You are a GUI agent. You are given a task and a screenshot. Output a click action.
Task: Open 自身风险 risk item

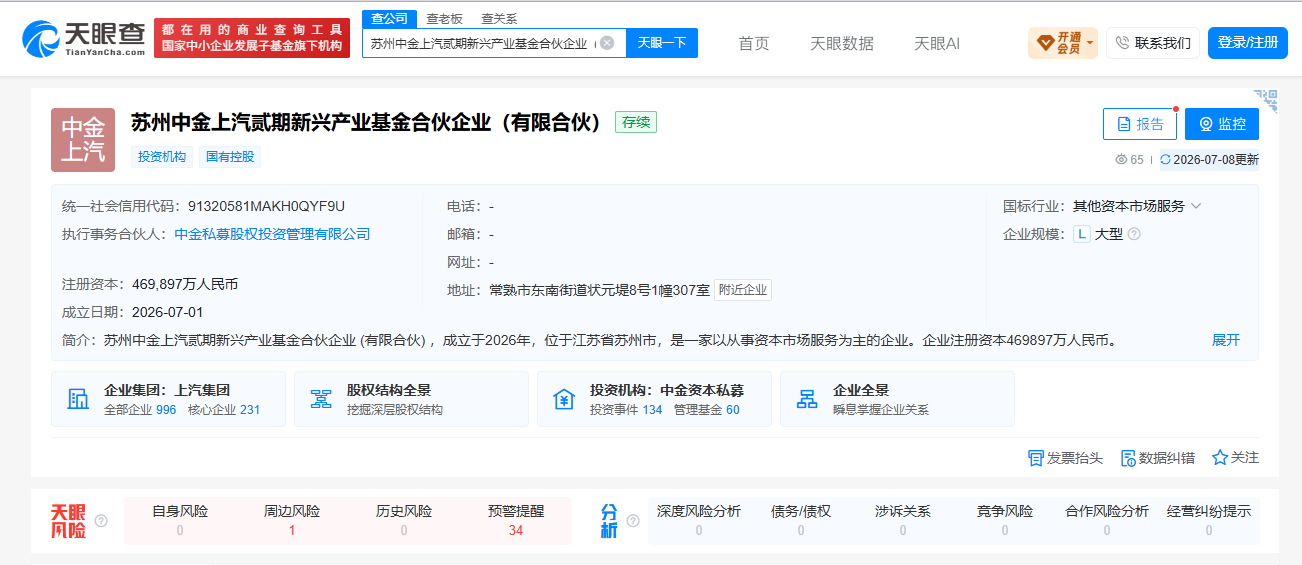click(180, 520)
